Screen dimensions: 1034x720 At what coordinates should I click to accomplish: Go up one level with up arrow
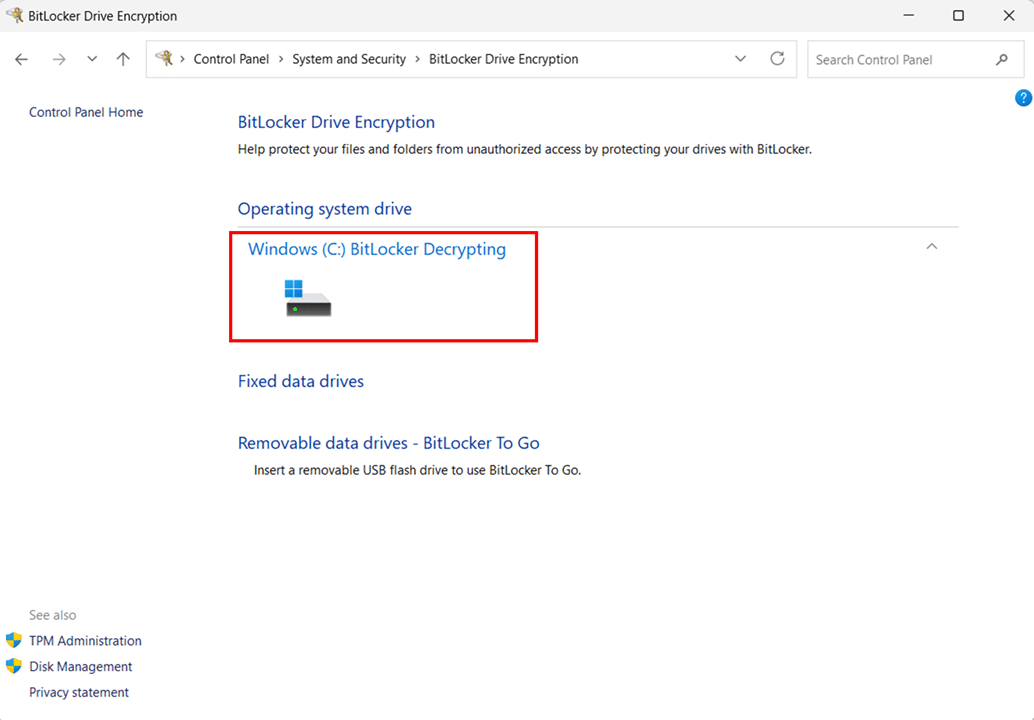pos(123,59)
